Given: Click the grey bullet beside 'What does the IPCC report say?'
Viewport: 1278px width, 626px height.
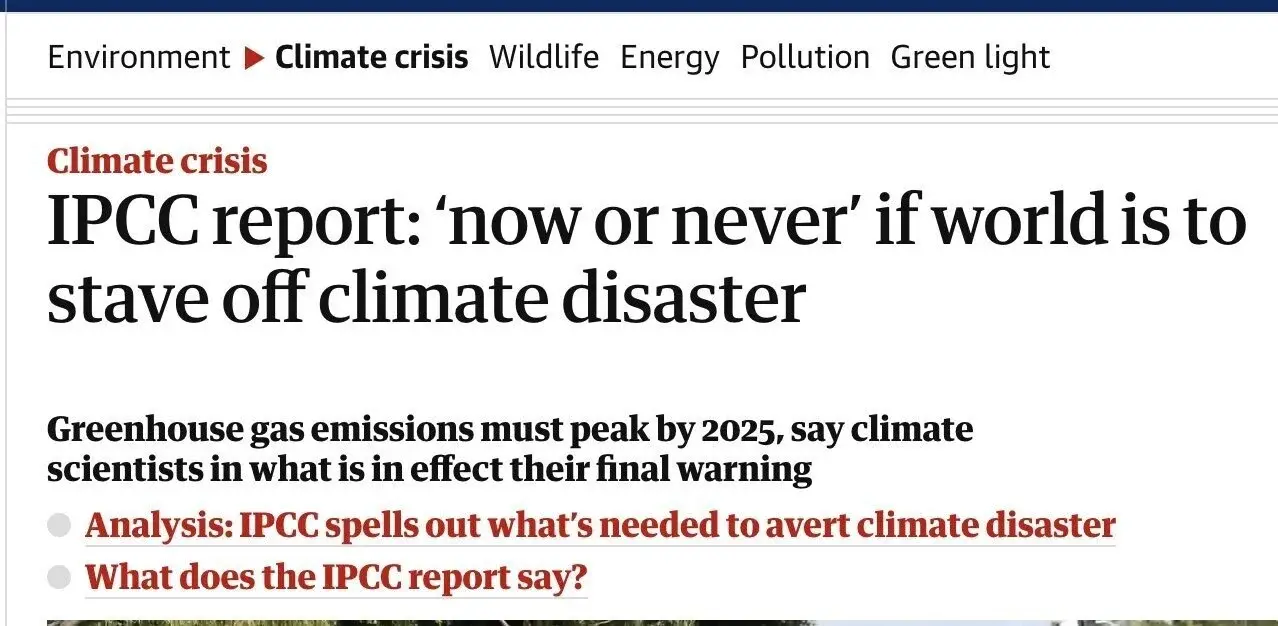Looking at the screenshot, I should pos(60,577).
